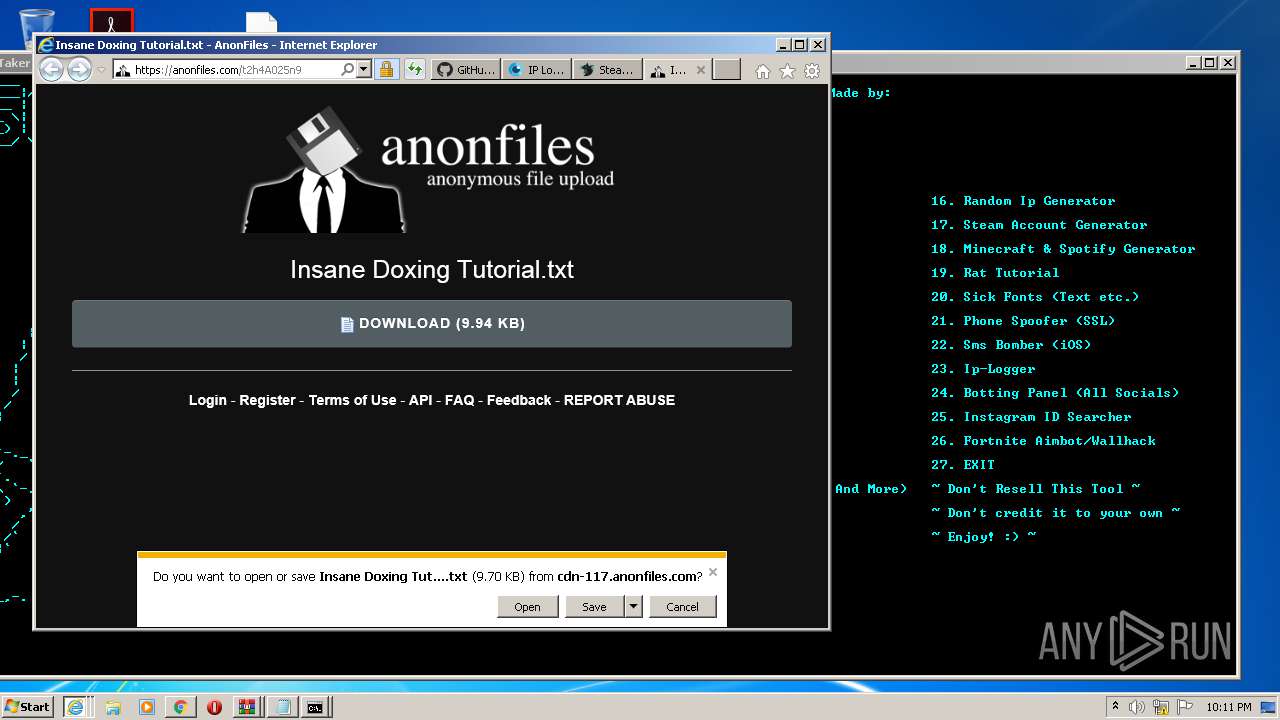Screen dimensions: 1280x720
Task: Click '27. EXIT' in console window
Action: click(x=963, y=465)
